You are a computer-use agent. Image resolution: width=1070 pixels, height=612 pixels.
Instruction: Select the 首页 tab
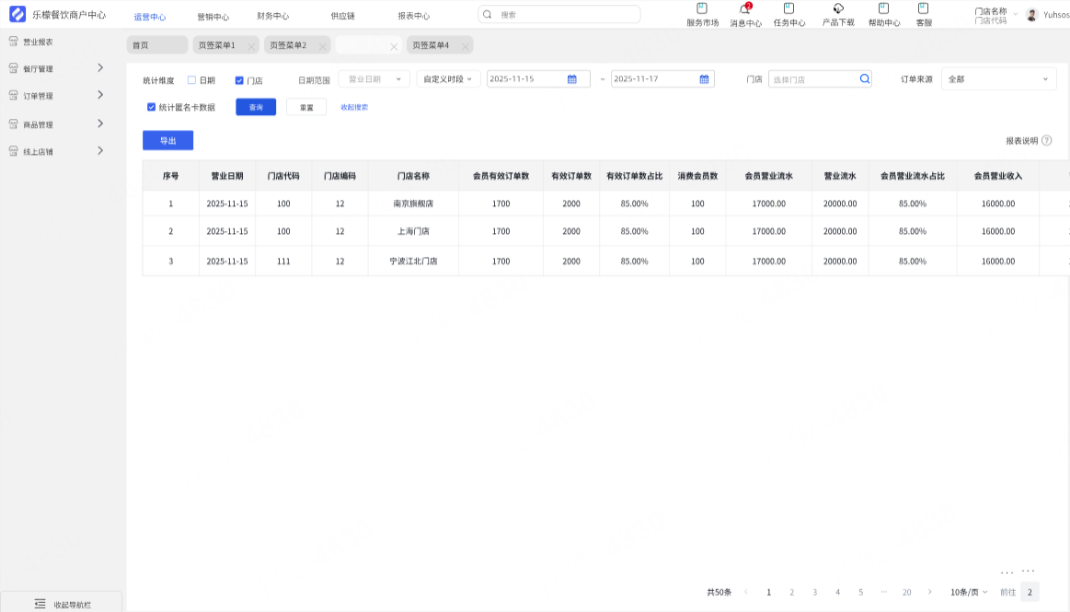(157, 45)
